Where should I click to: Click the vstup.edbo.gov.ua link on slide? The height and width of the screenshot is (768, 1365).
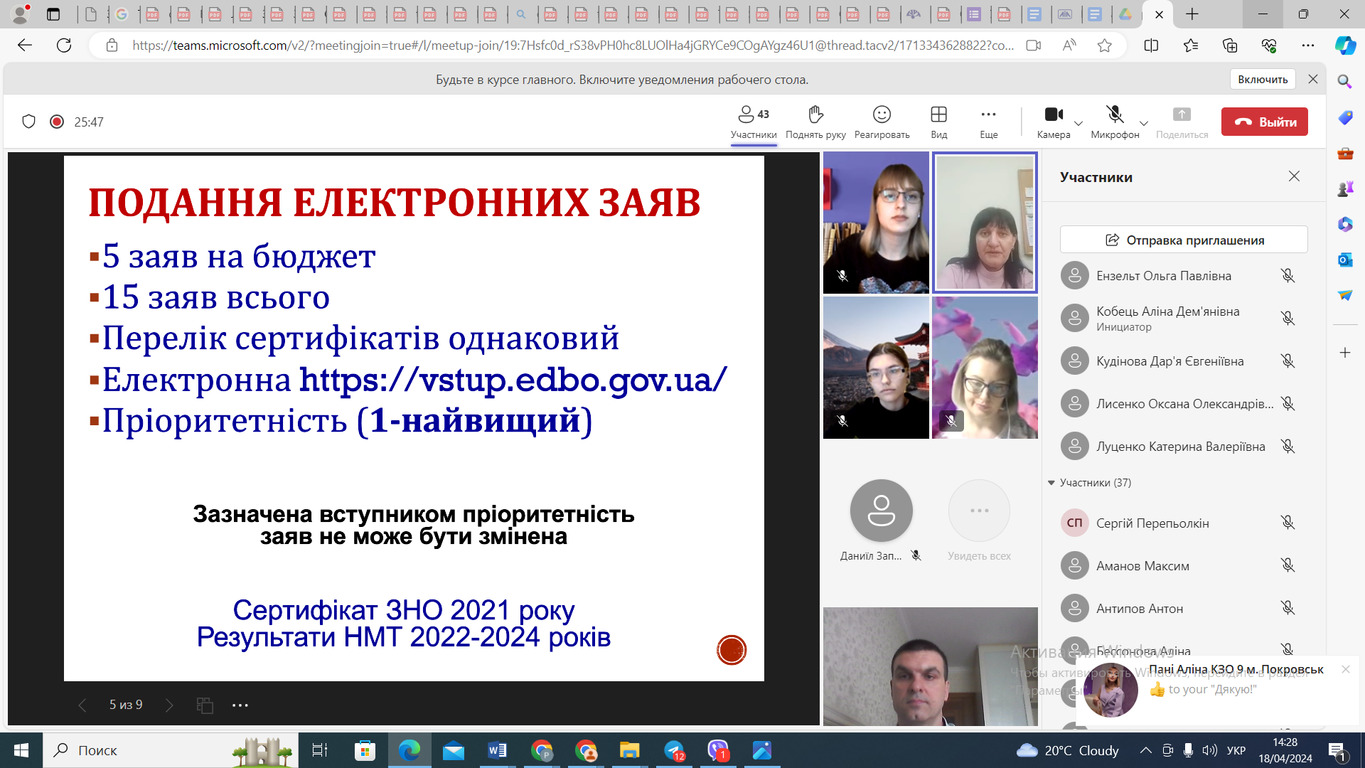click(513, 380)
